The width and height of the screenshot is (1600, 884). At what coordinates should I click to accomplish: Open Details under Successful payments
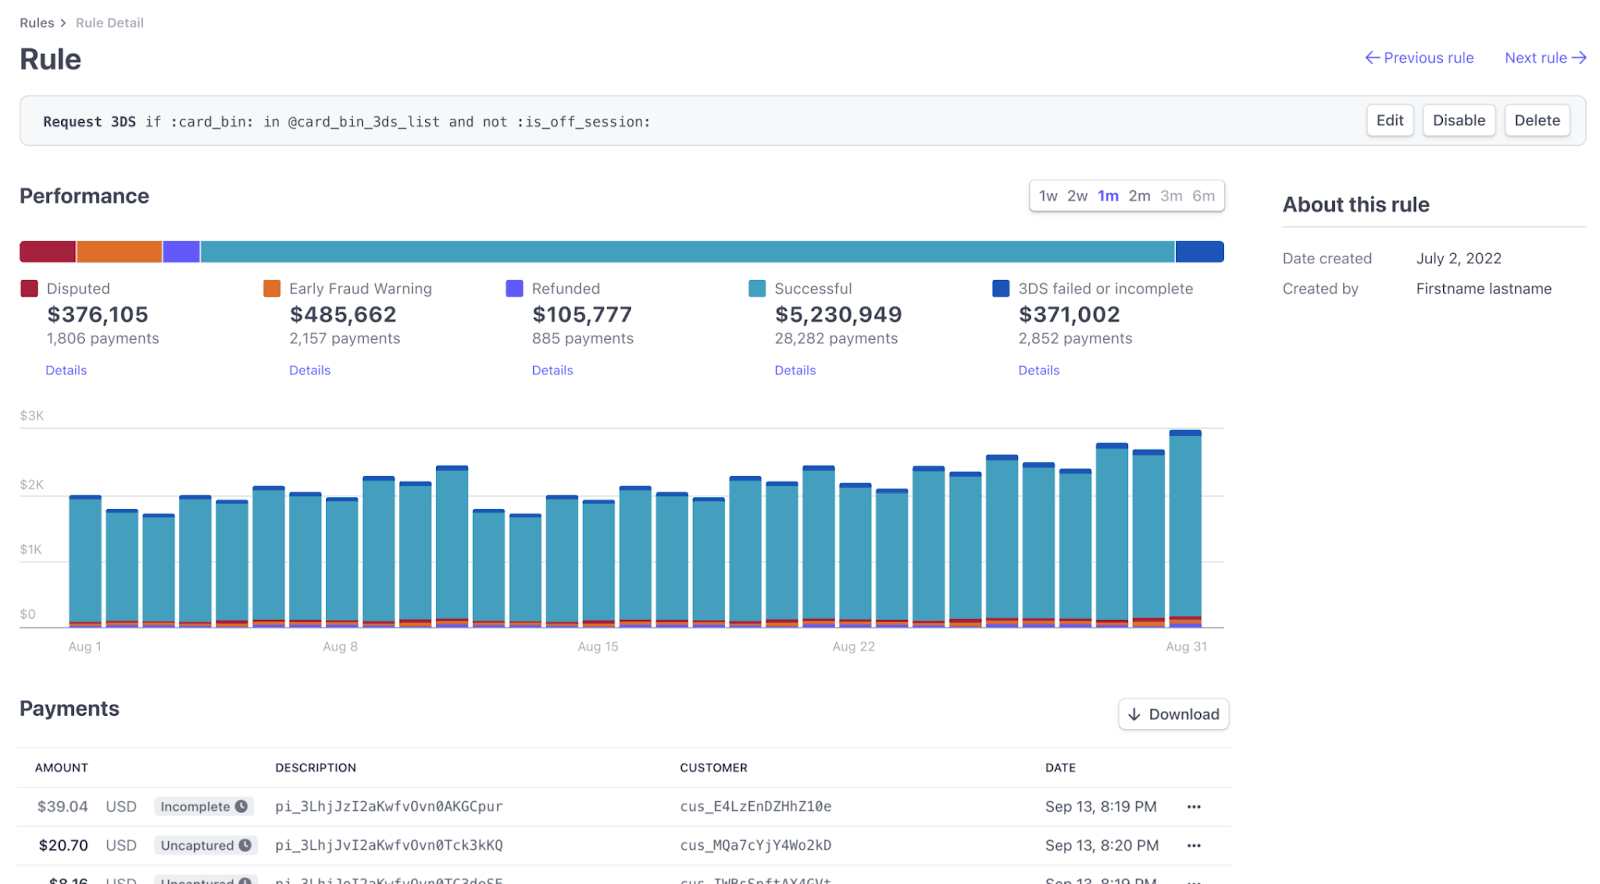click(x=795, y=371)
